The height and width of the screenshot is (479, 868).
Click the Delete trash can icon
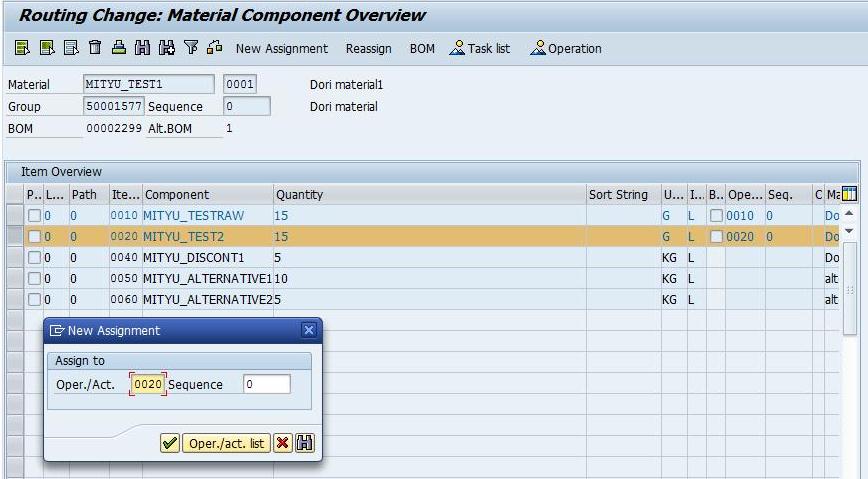pos(95,48)
